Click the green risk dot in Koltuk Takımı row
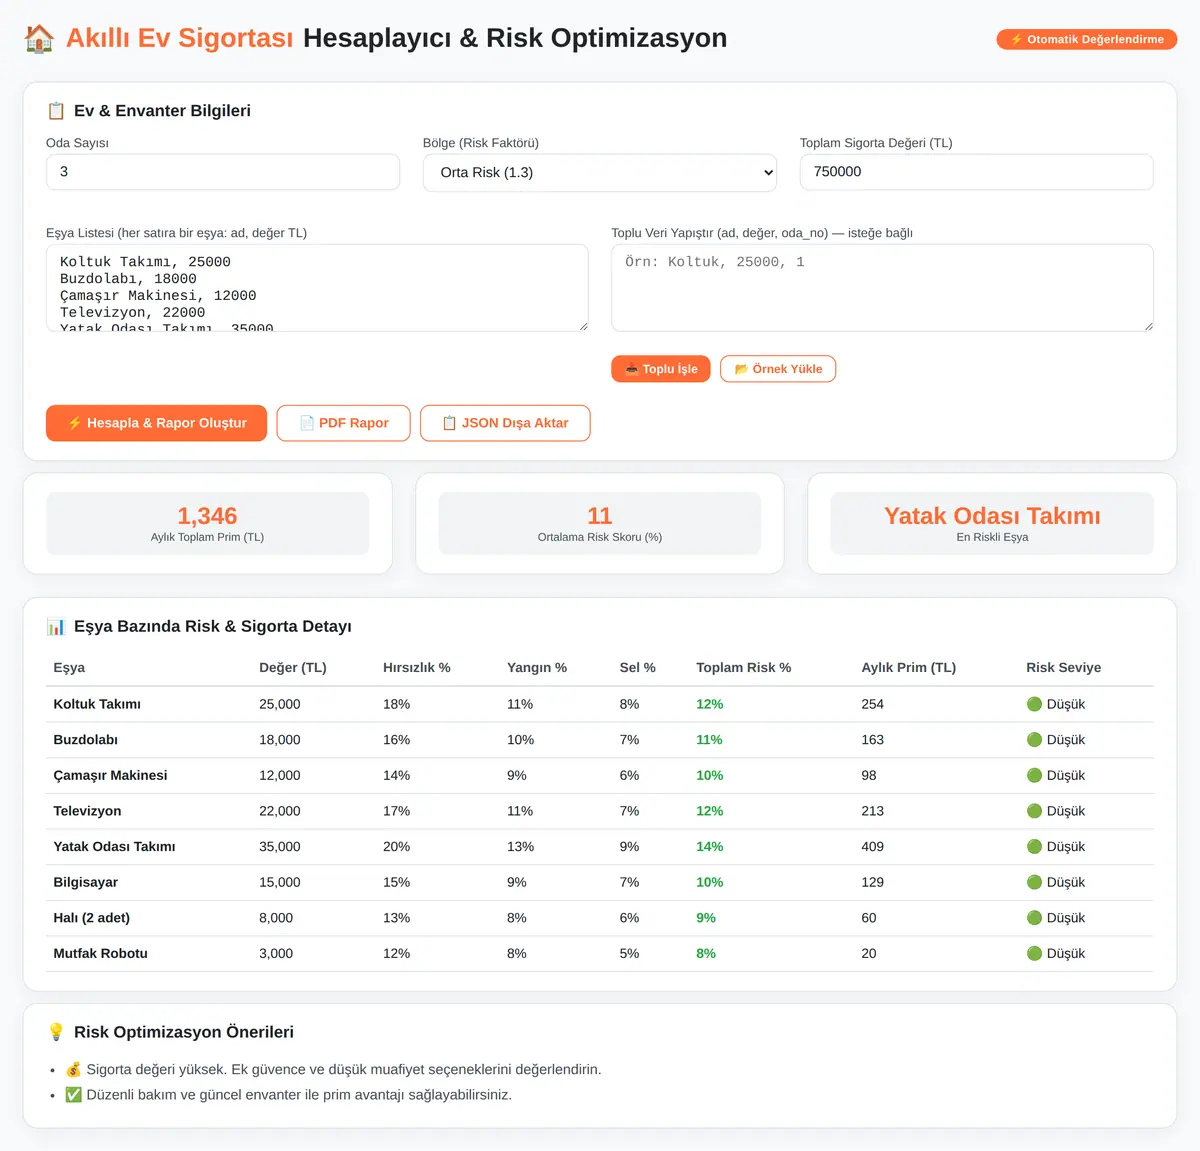Screen dimensions: 1200x1151 [1035, 704]
